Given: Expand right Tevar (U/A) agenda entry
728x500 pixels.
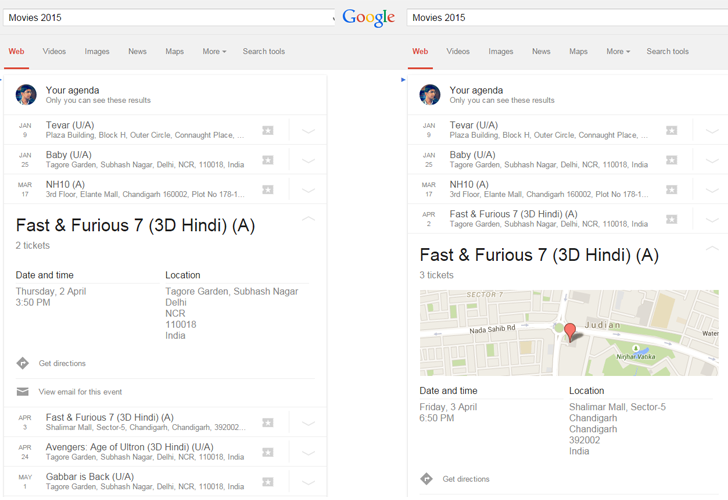Looking at the screenshot, I should tap(712, 131).
